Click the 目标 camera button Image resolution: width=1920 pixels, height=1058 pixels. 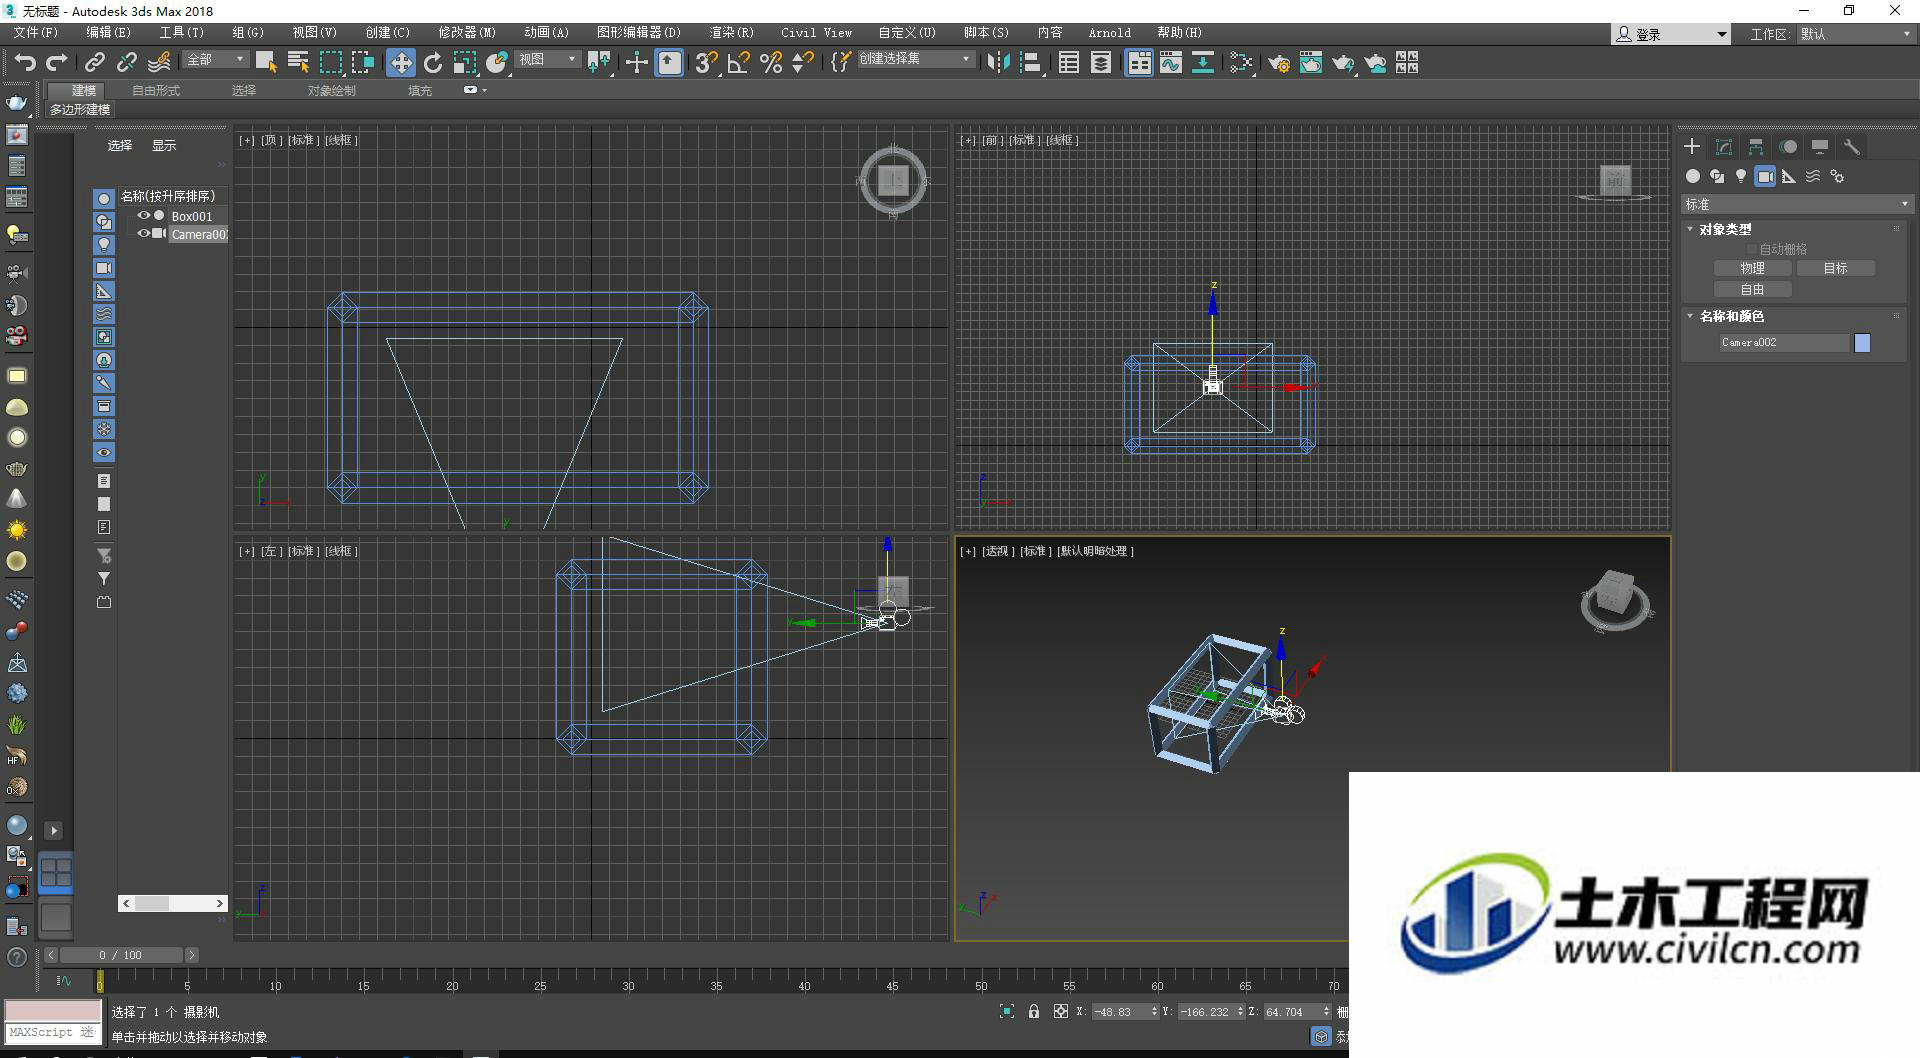(x=1836, y=268)
